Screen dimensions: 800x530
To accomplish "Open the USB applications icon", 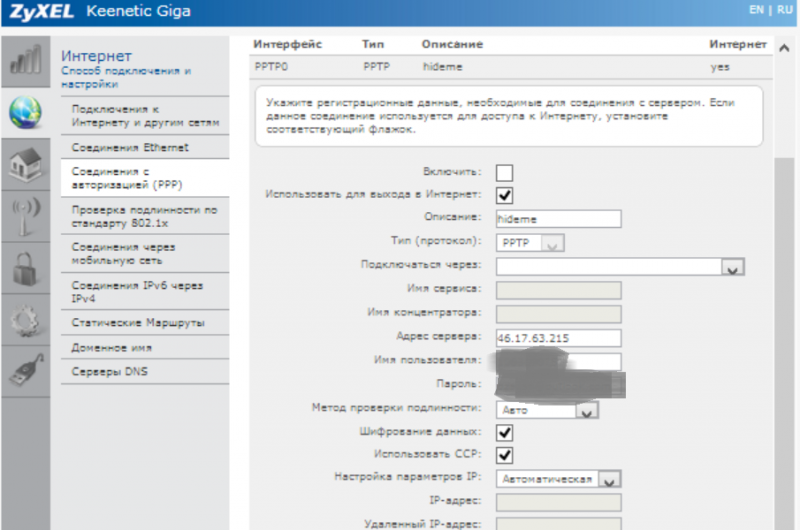I will [x=24, y=372].
